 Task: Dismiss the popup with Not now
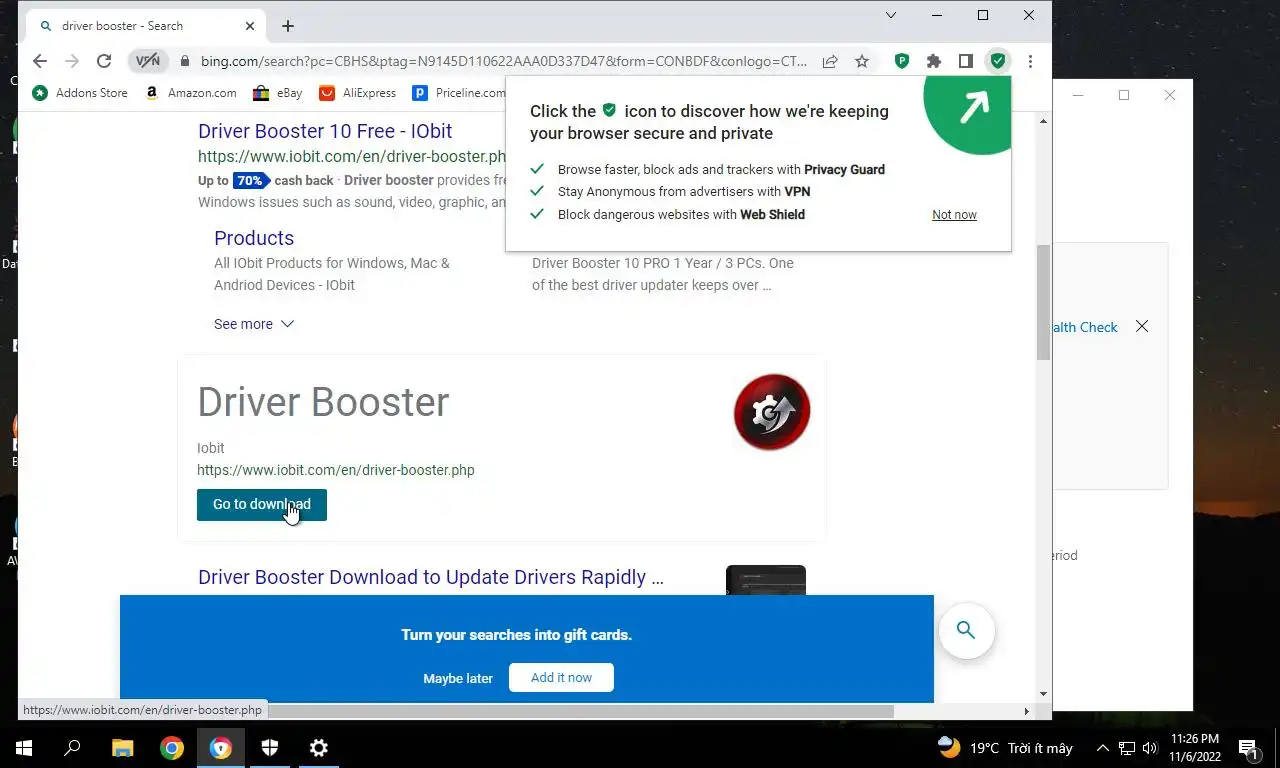(954, 215)
